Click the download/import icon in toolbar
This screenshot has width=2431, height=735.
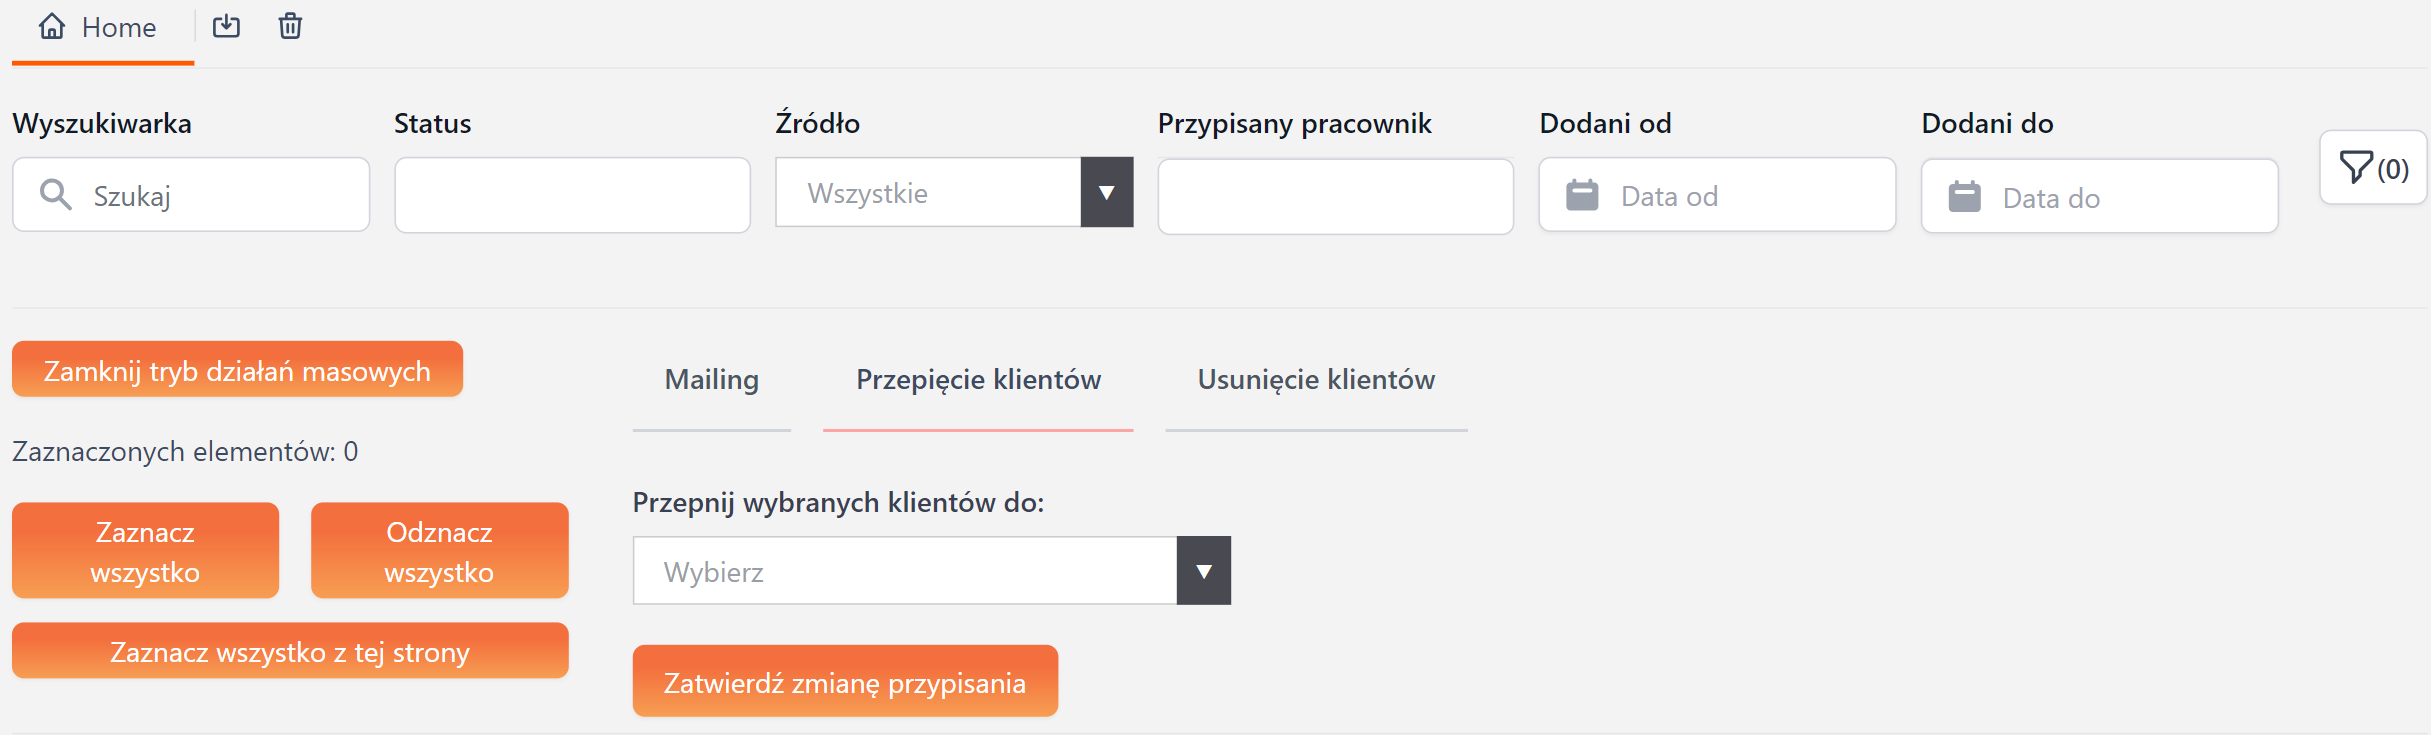pos(227,27)
